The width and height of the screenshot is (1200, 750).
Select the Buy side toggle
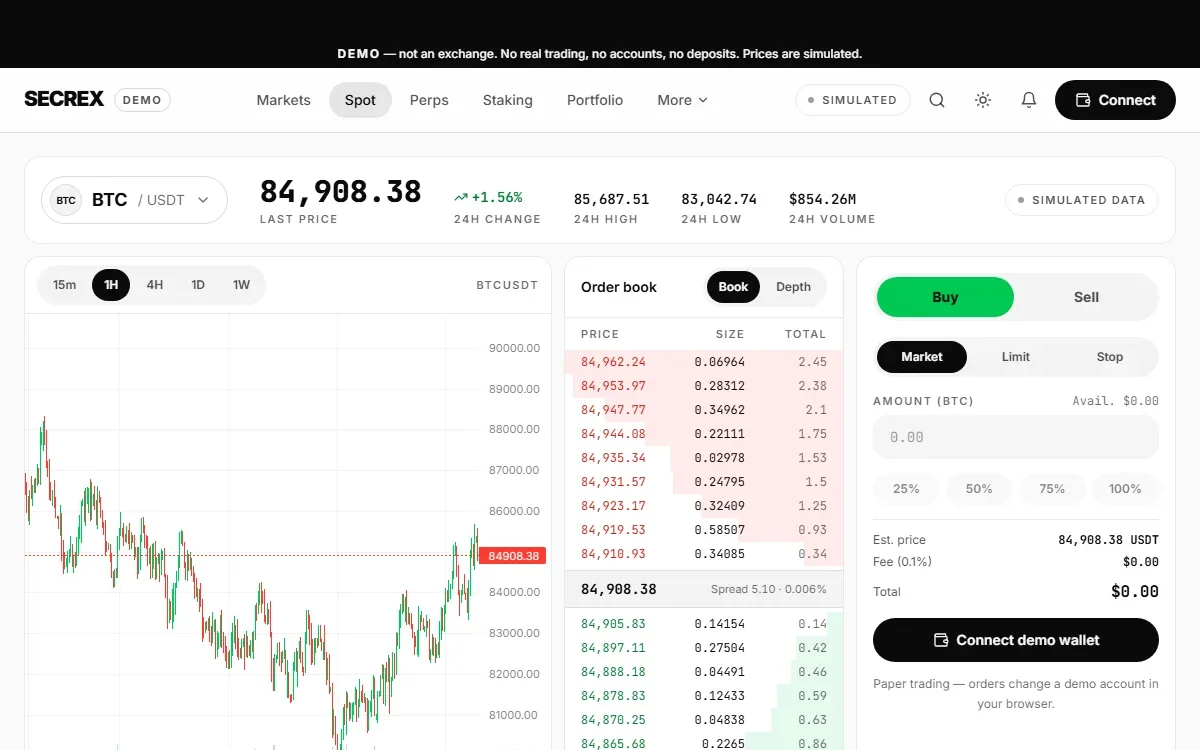coord(945,297)
